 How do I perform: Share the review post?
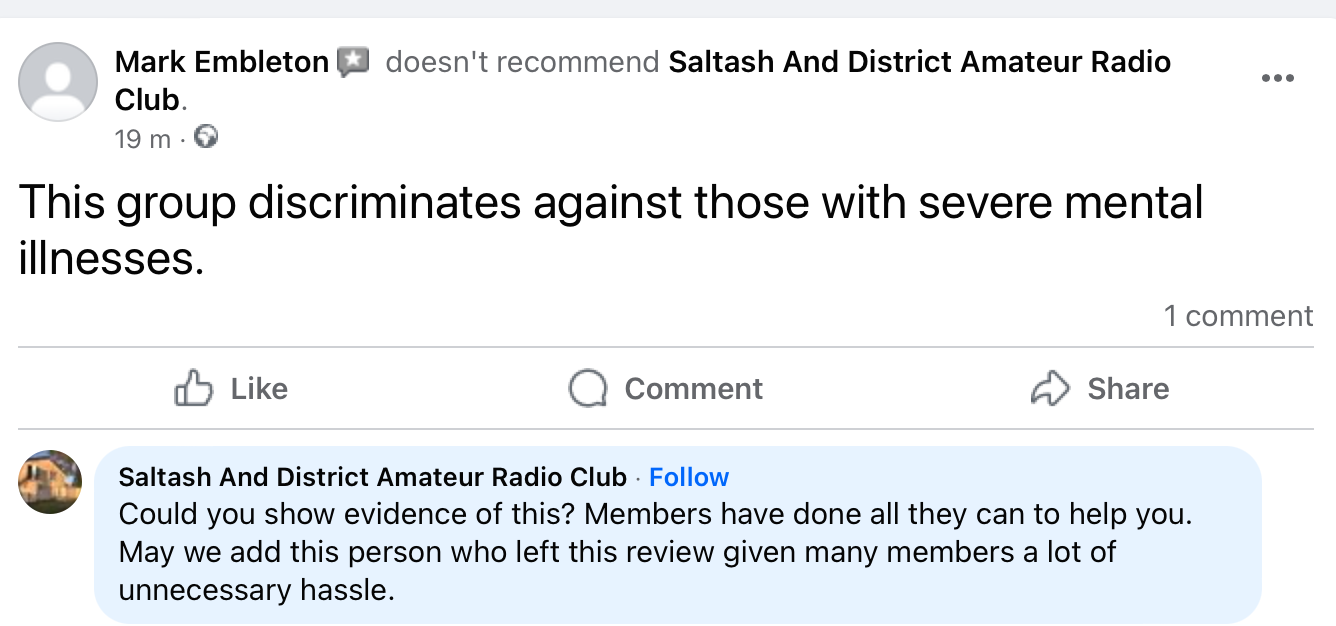(x=1099, y=388)
